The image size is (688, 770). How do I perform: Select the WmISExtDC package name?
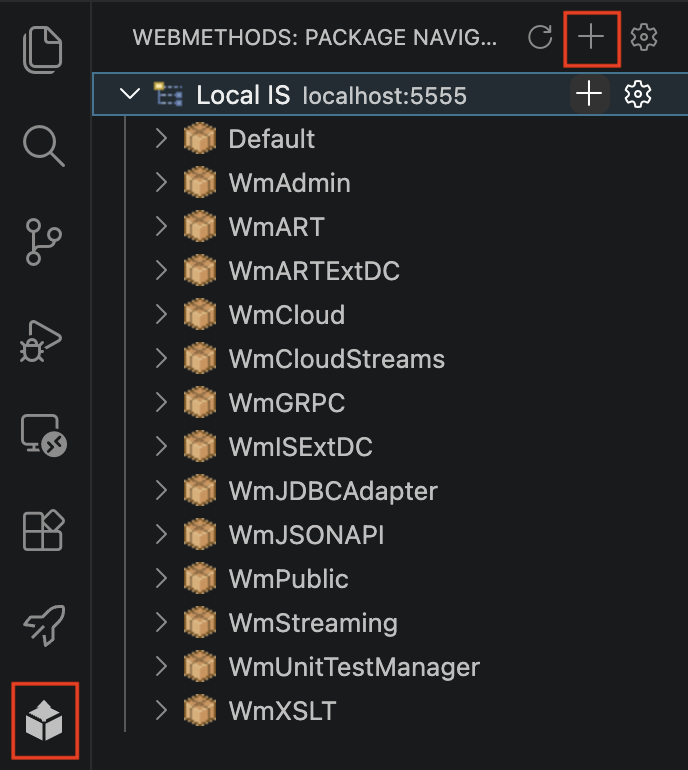(301, 447)
